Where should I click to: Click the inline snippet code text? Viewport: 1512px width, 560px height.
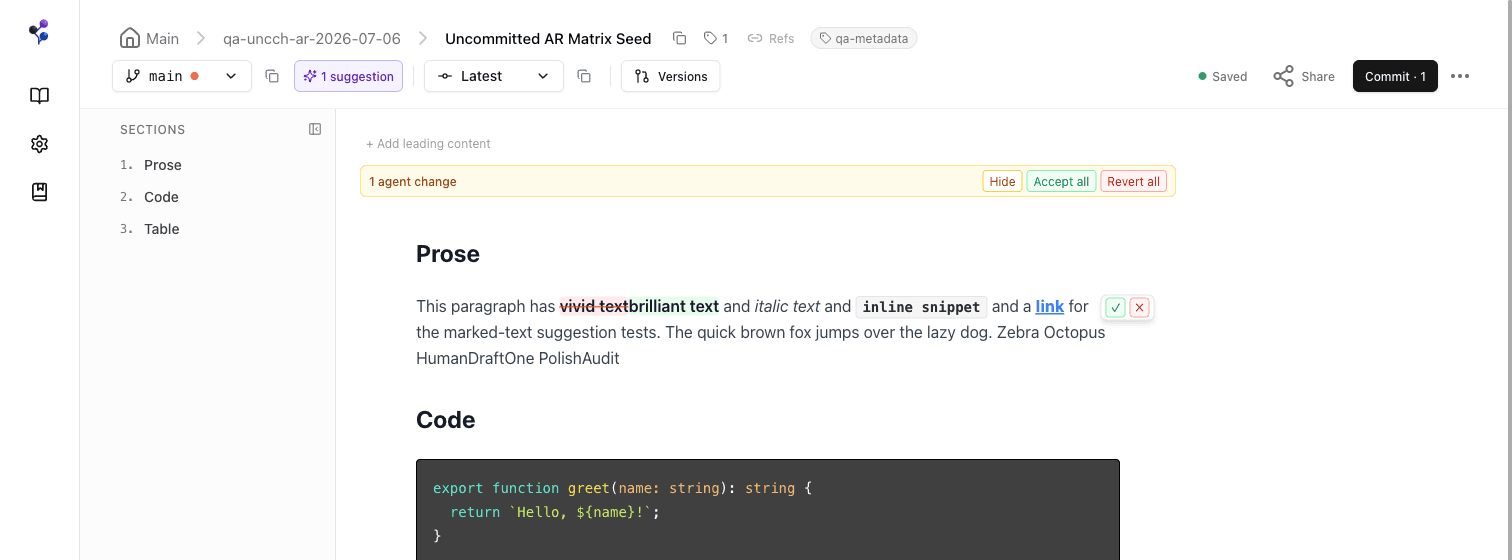(921, 307)
